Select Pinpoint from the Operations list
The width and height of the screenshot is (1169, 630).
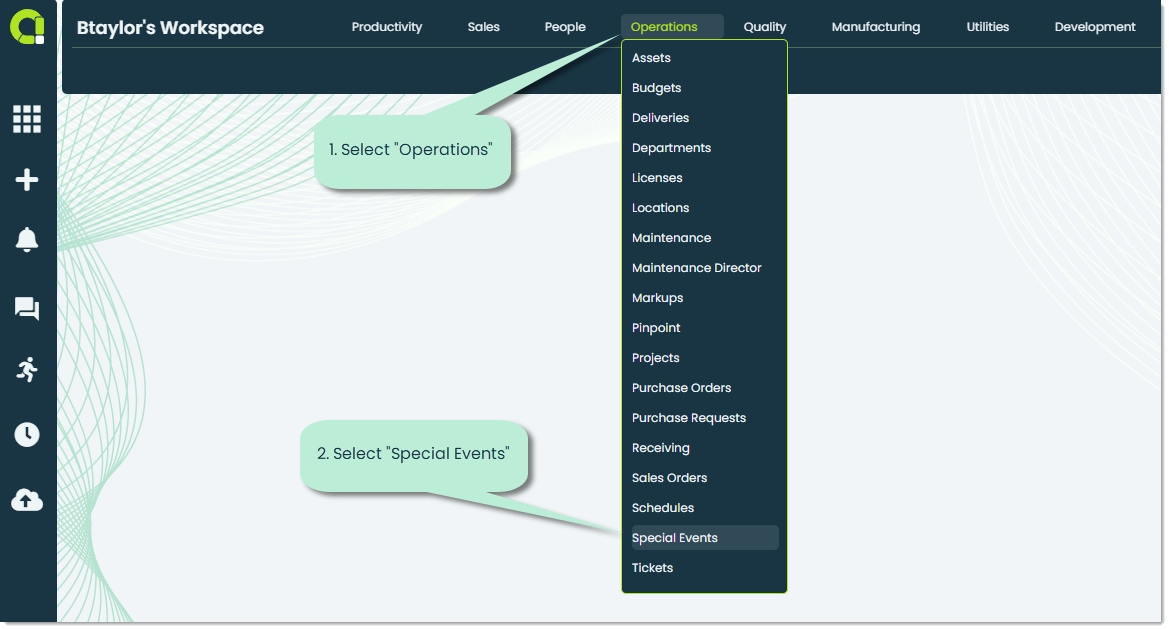(655, 327)
